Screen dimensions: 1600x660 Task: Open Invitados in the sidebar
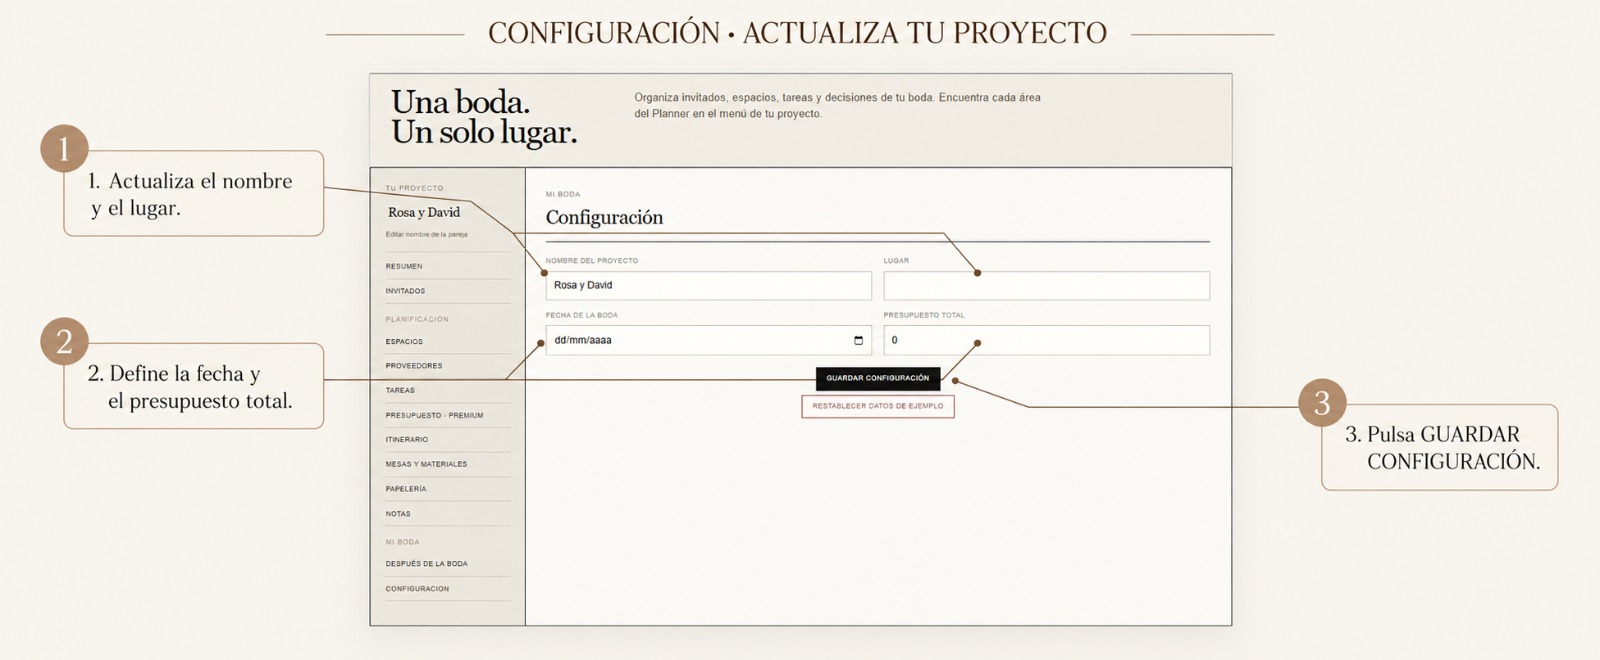(x=405, y=291)
